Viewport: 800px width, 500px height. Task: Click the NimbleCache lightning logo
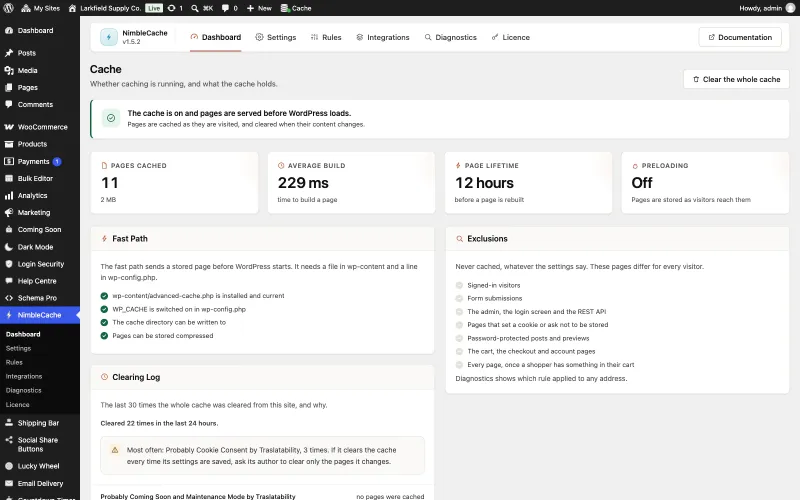pos(109,37)
